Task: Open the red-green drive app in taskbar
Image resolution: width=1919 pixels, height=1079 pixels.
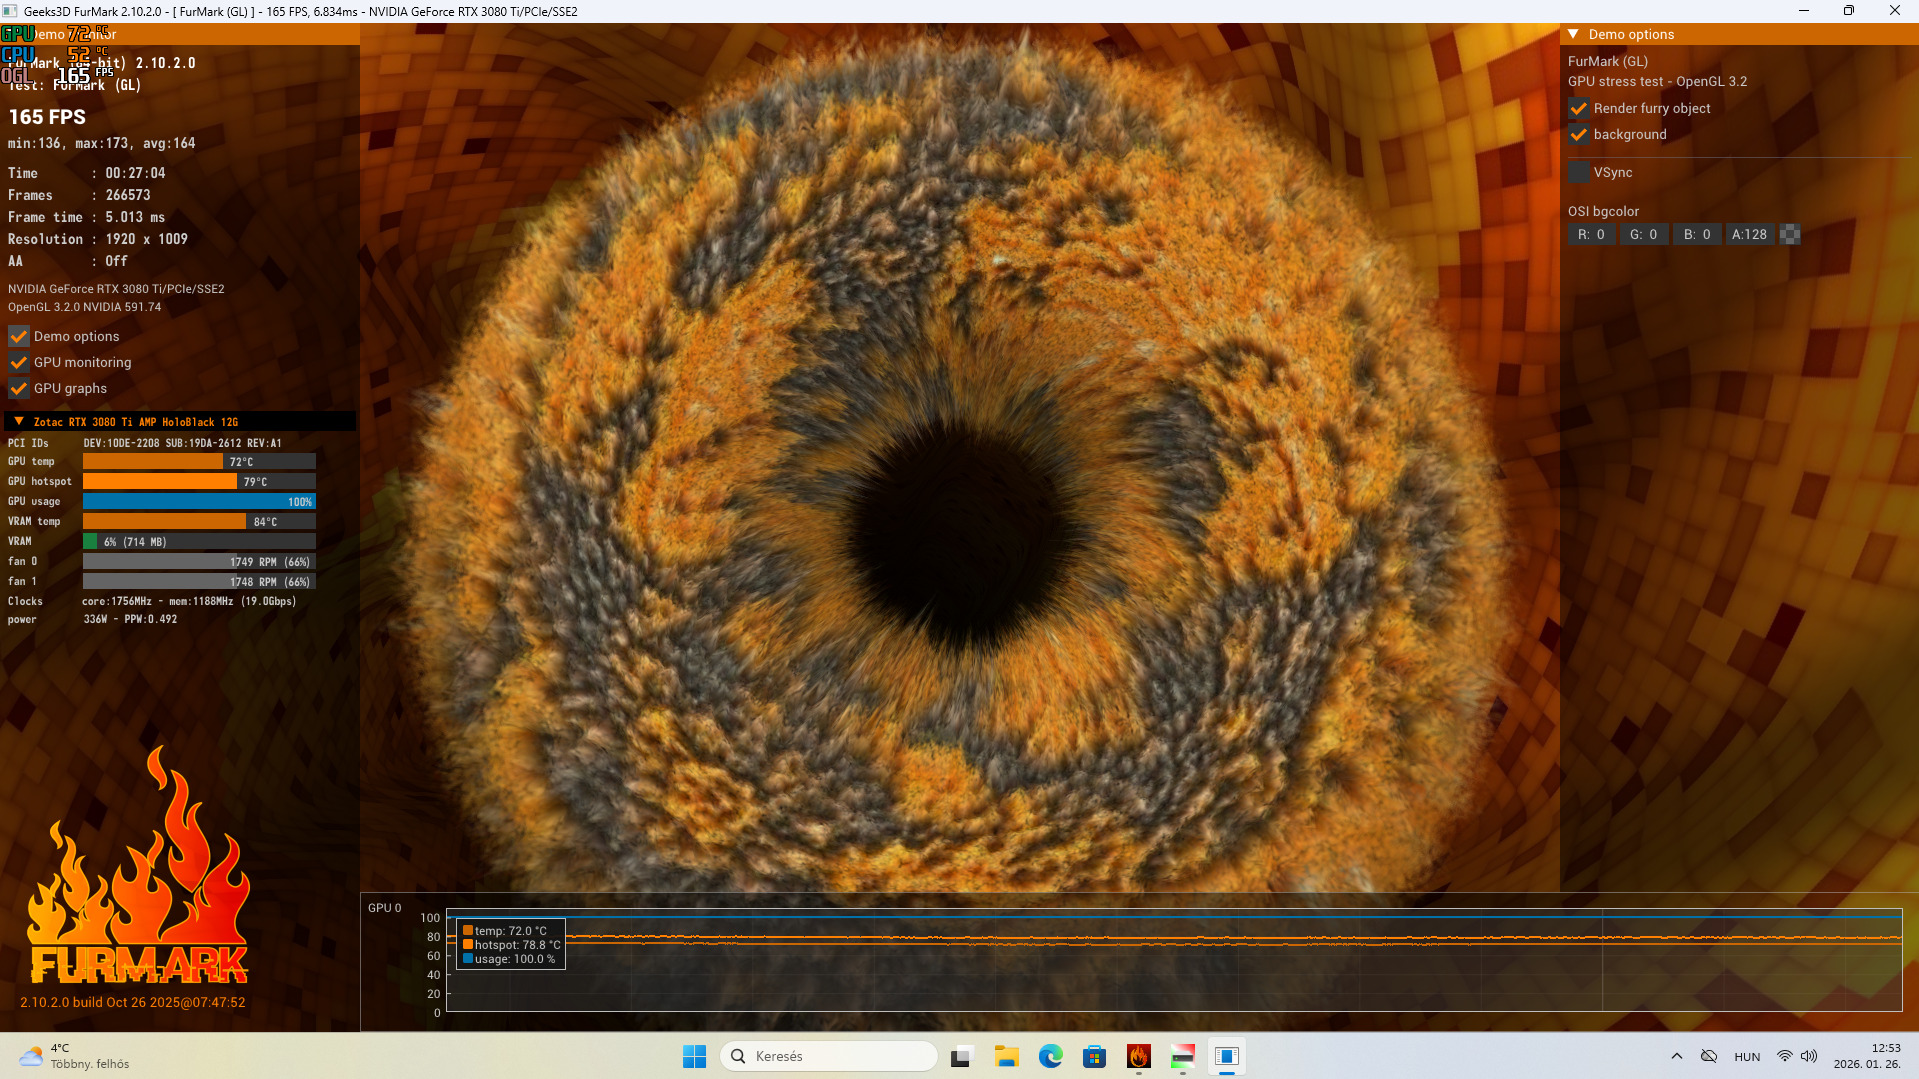Action: pos(1182,1056)
